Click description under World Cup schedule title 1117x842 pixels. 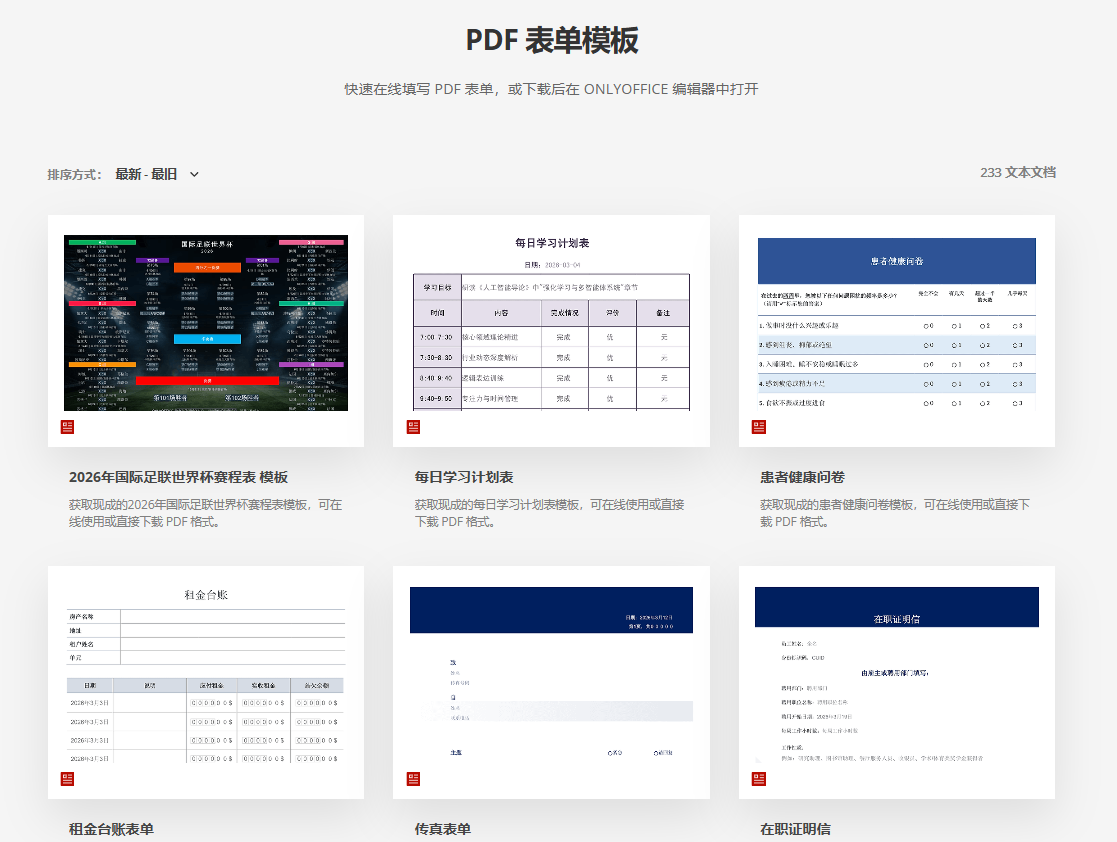point(205,513)
